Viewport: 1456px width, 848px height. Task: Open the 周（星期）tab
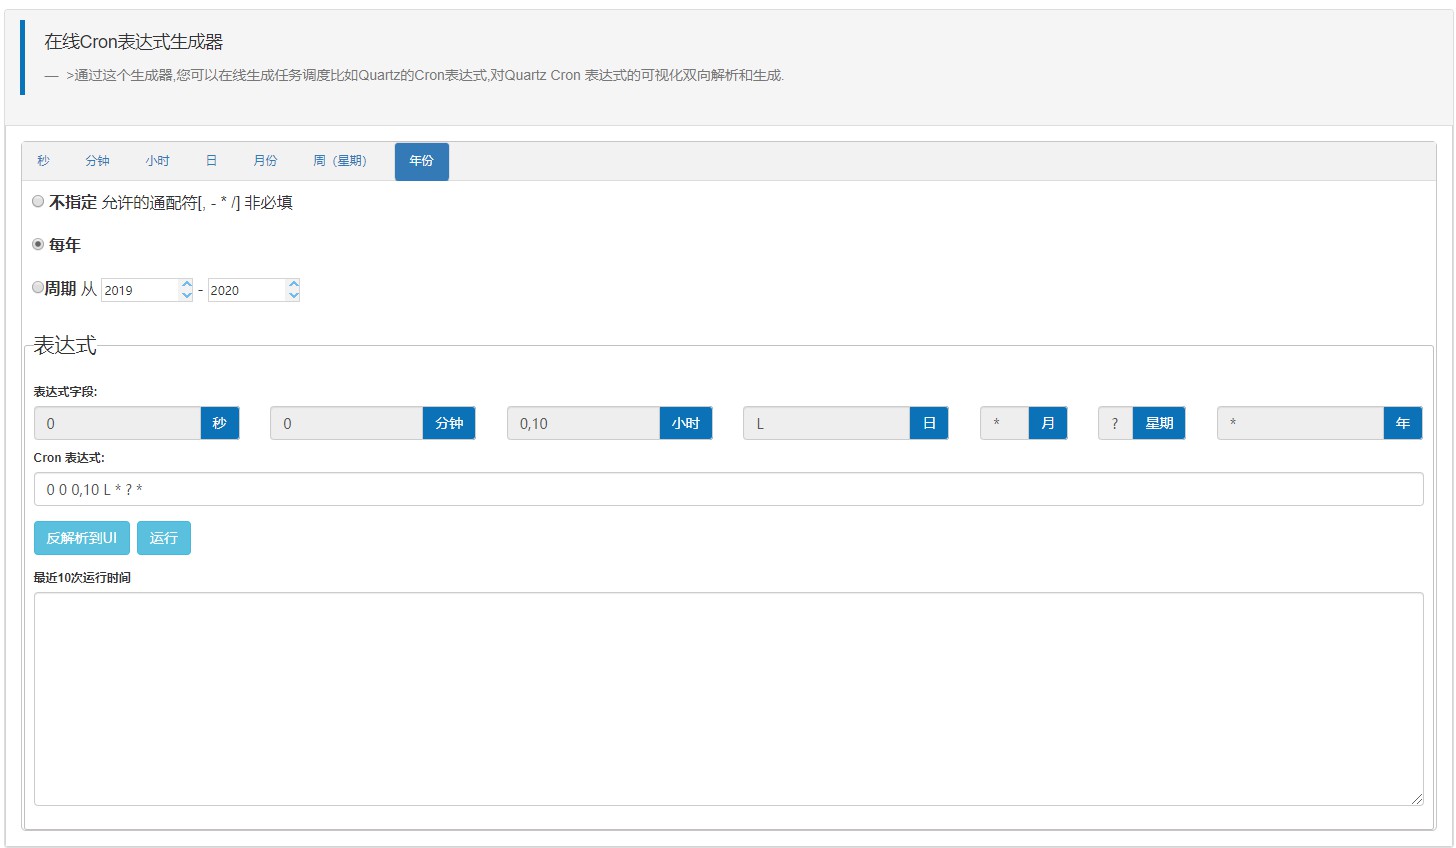(342, 161)
